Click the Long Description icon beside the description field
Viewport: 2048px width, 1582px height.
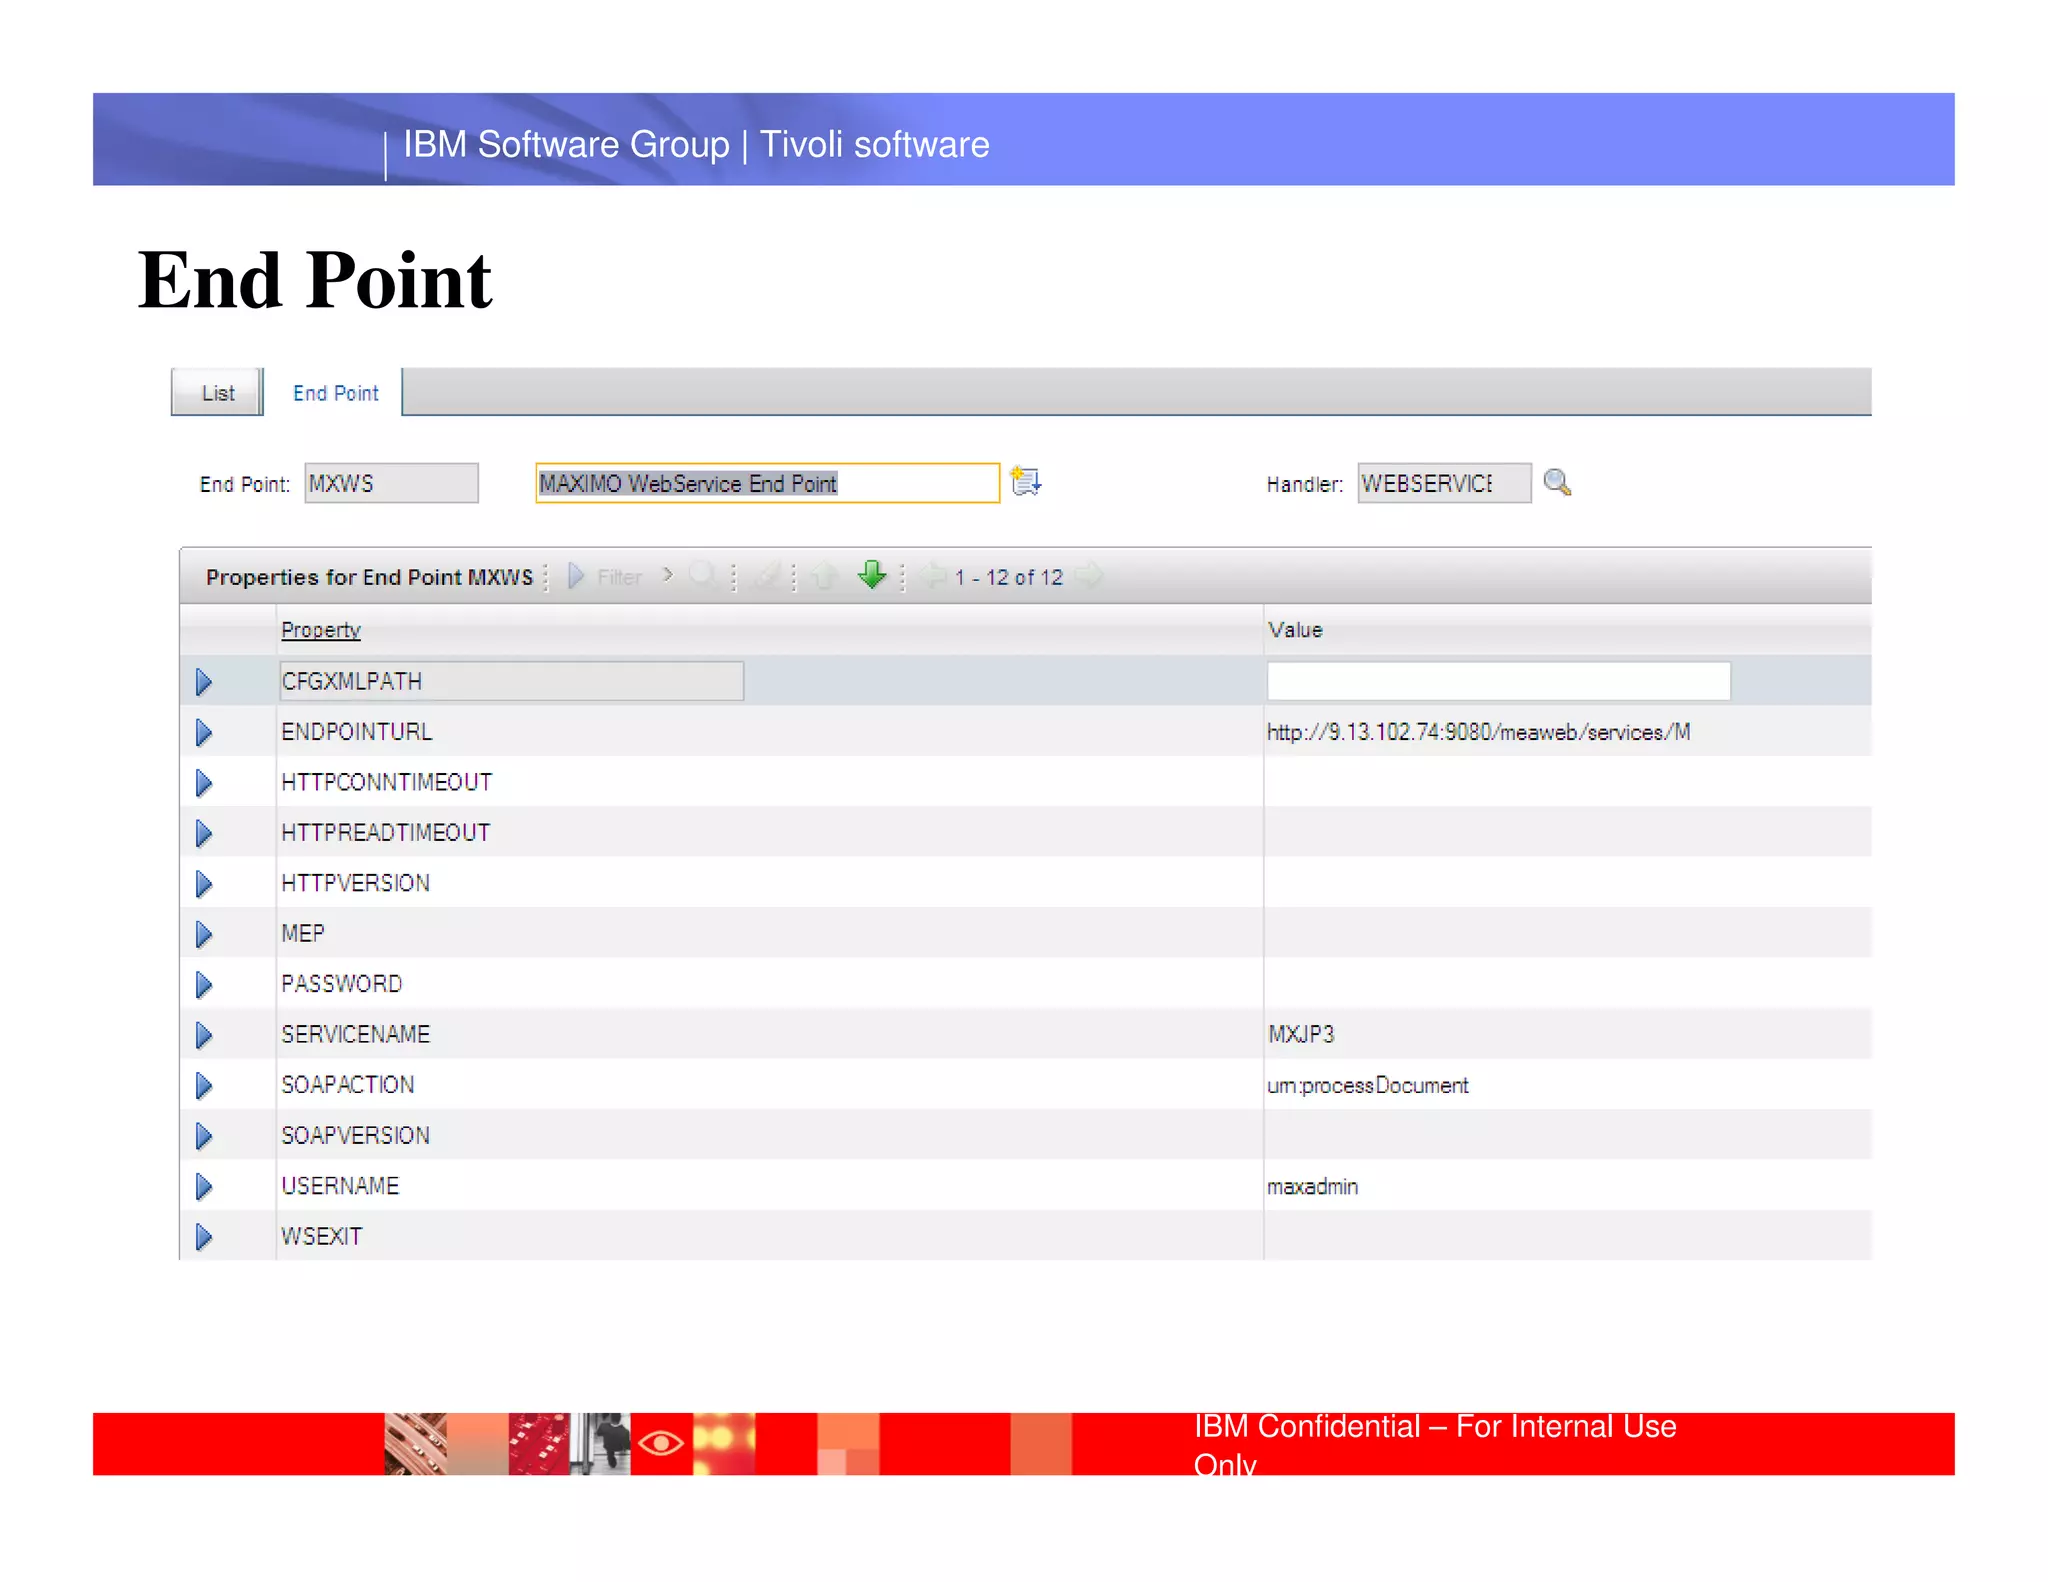(1026, 482)
